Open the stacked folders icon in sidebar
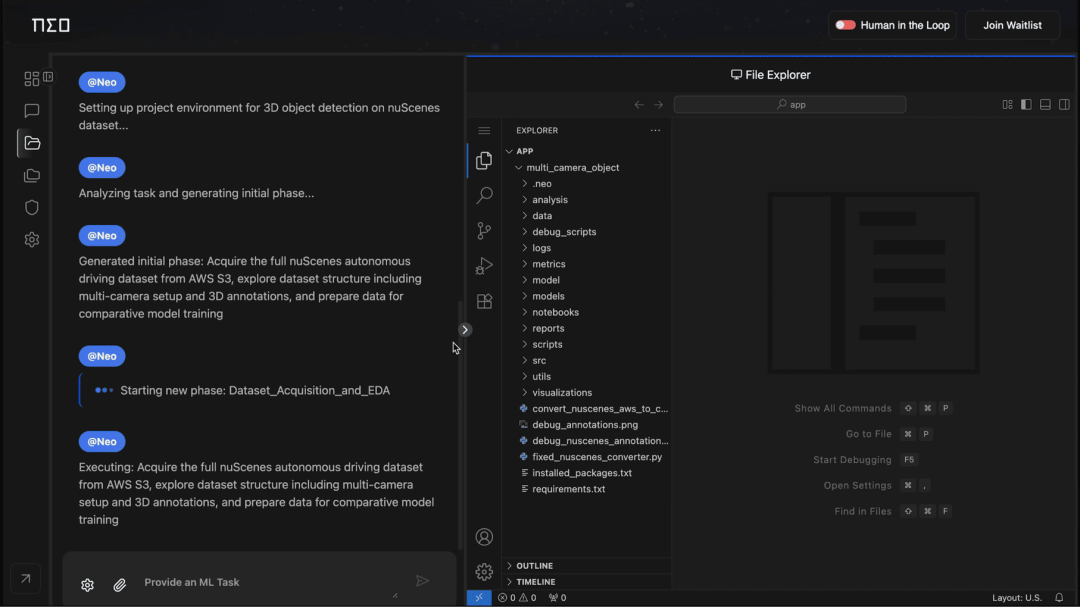The image size is (1080, 607). coord(32,176)
